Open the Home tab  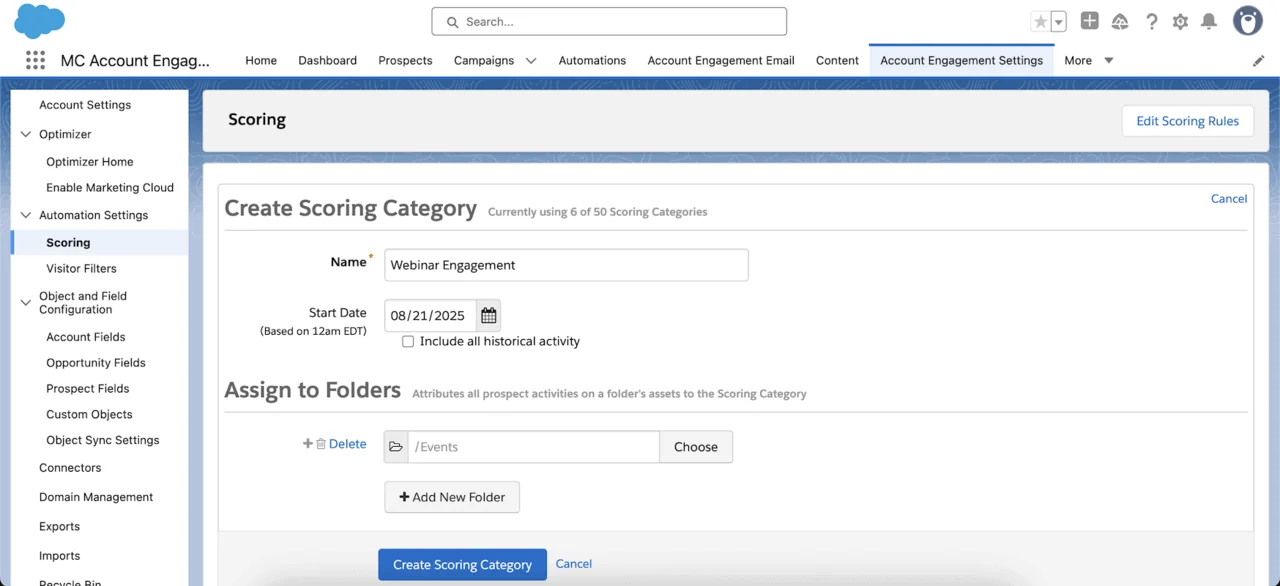coord(261,60)
